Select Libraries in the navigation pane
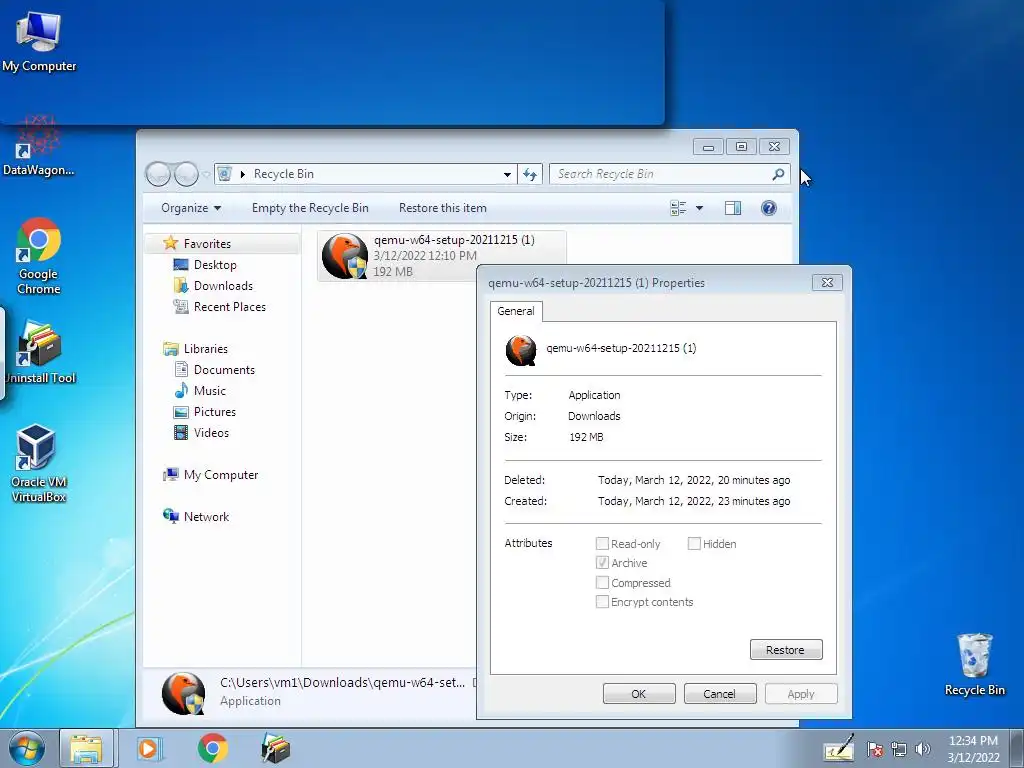 [205, 349]
